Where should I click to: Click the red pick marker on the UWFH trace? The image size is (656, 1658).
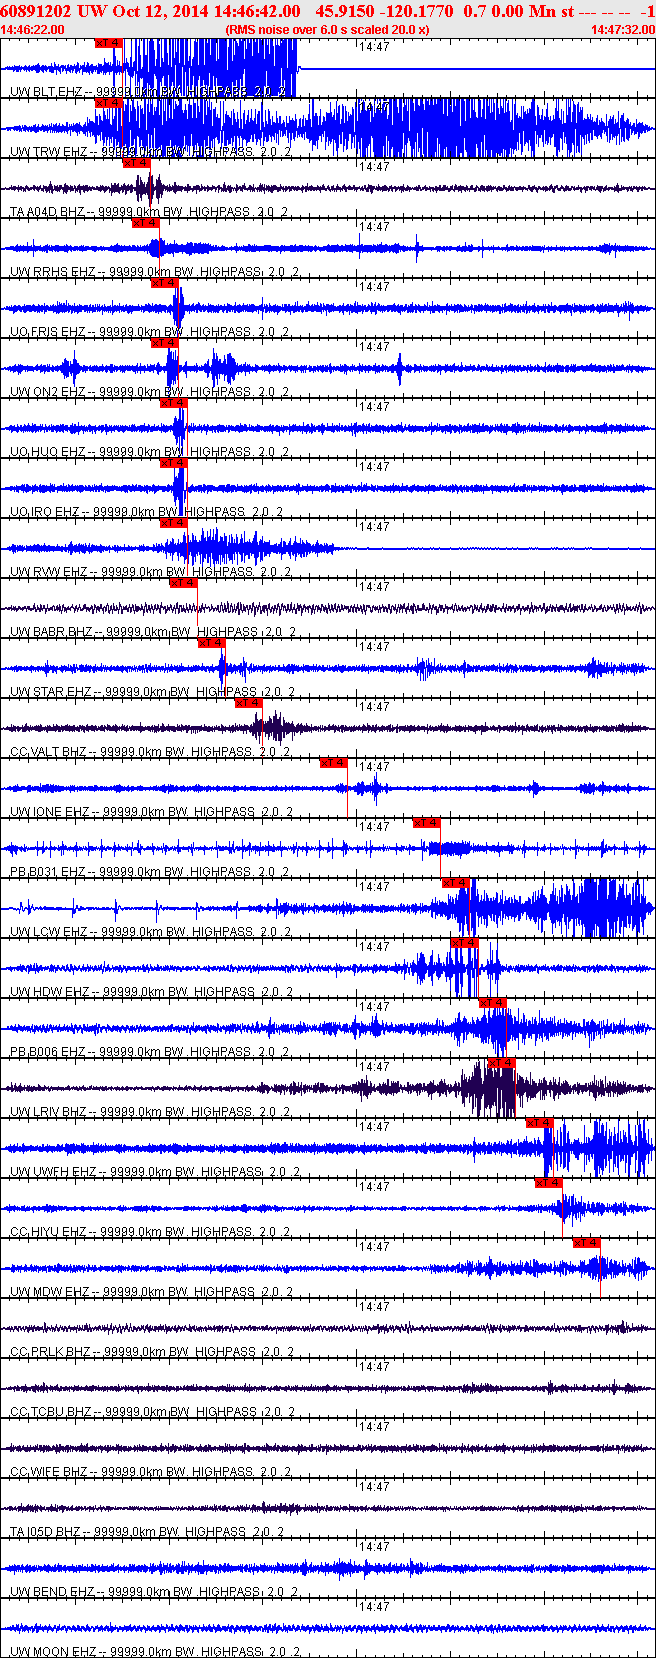539,1123
